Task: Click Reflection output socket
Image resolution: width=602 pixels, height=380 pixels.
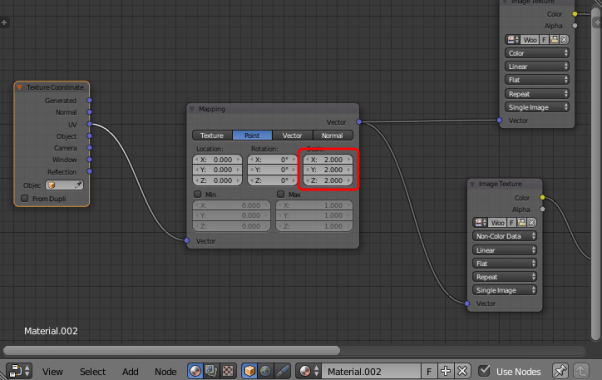Action: coord(89,171)
